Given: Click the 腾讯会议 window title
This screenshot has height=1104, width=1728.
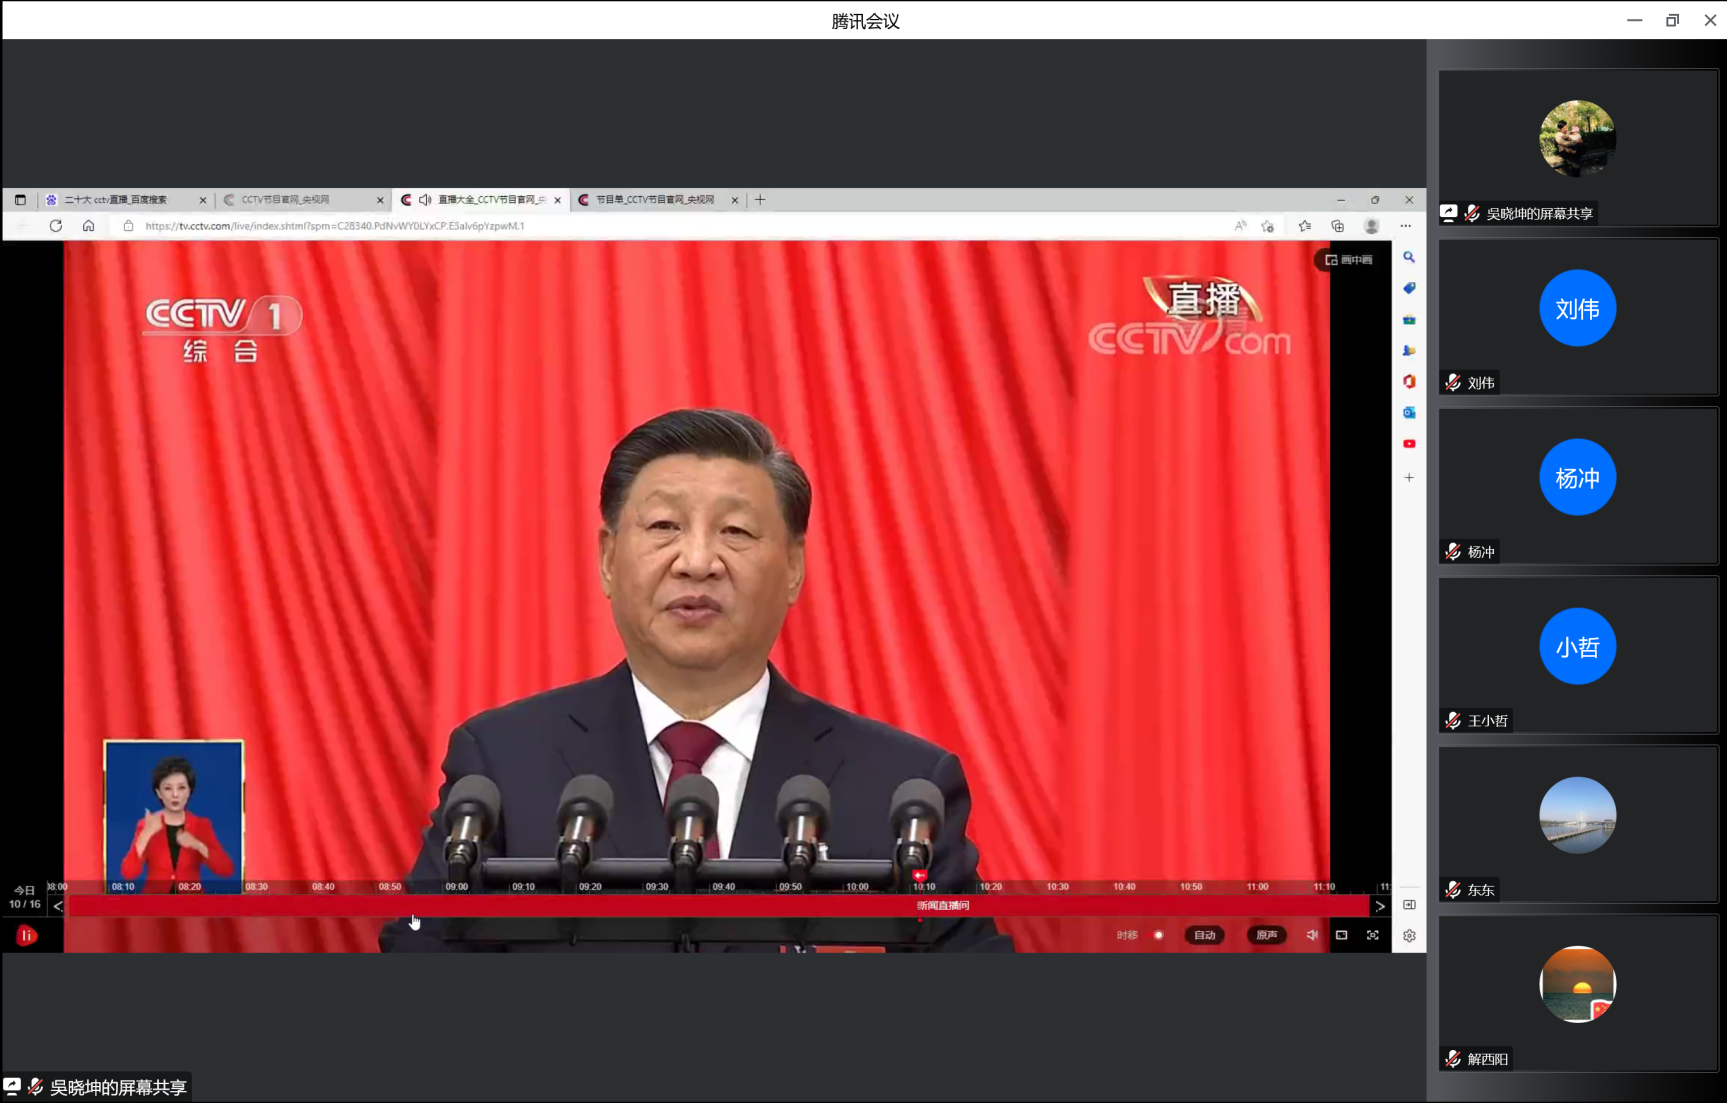Looking at the screenshot, I should click(866, 21).
